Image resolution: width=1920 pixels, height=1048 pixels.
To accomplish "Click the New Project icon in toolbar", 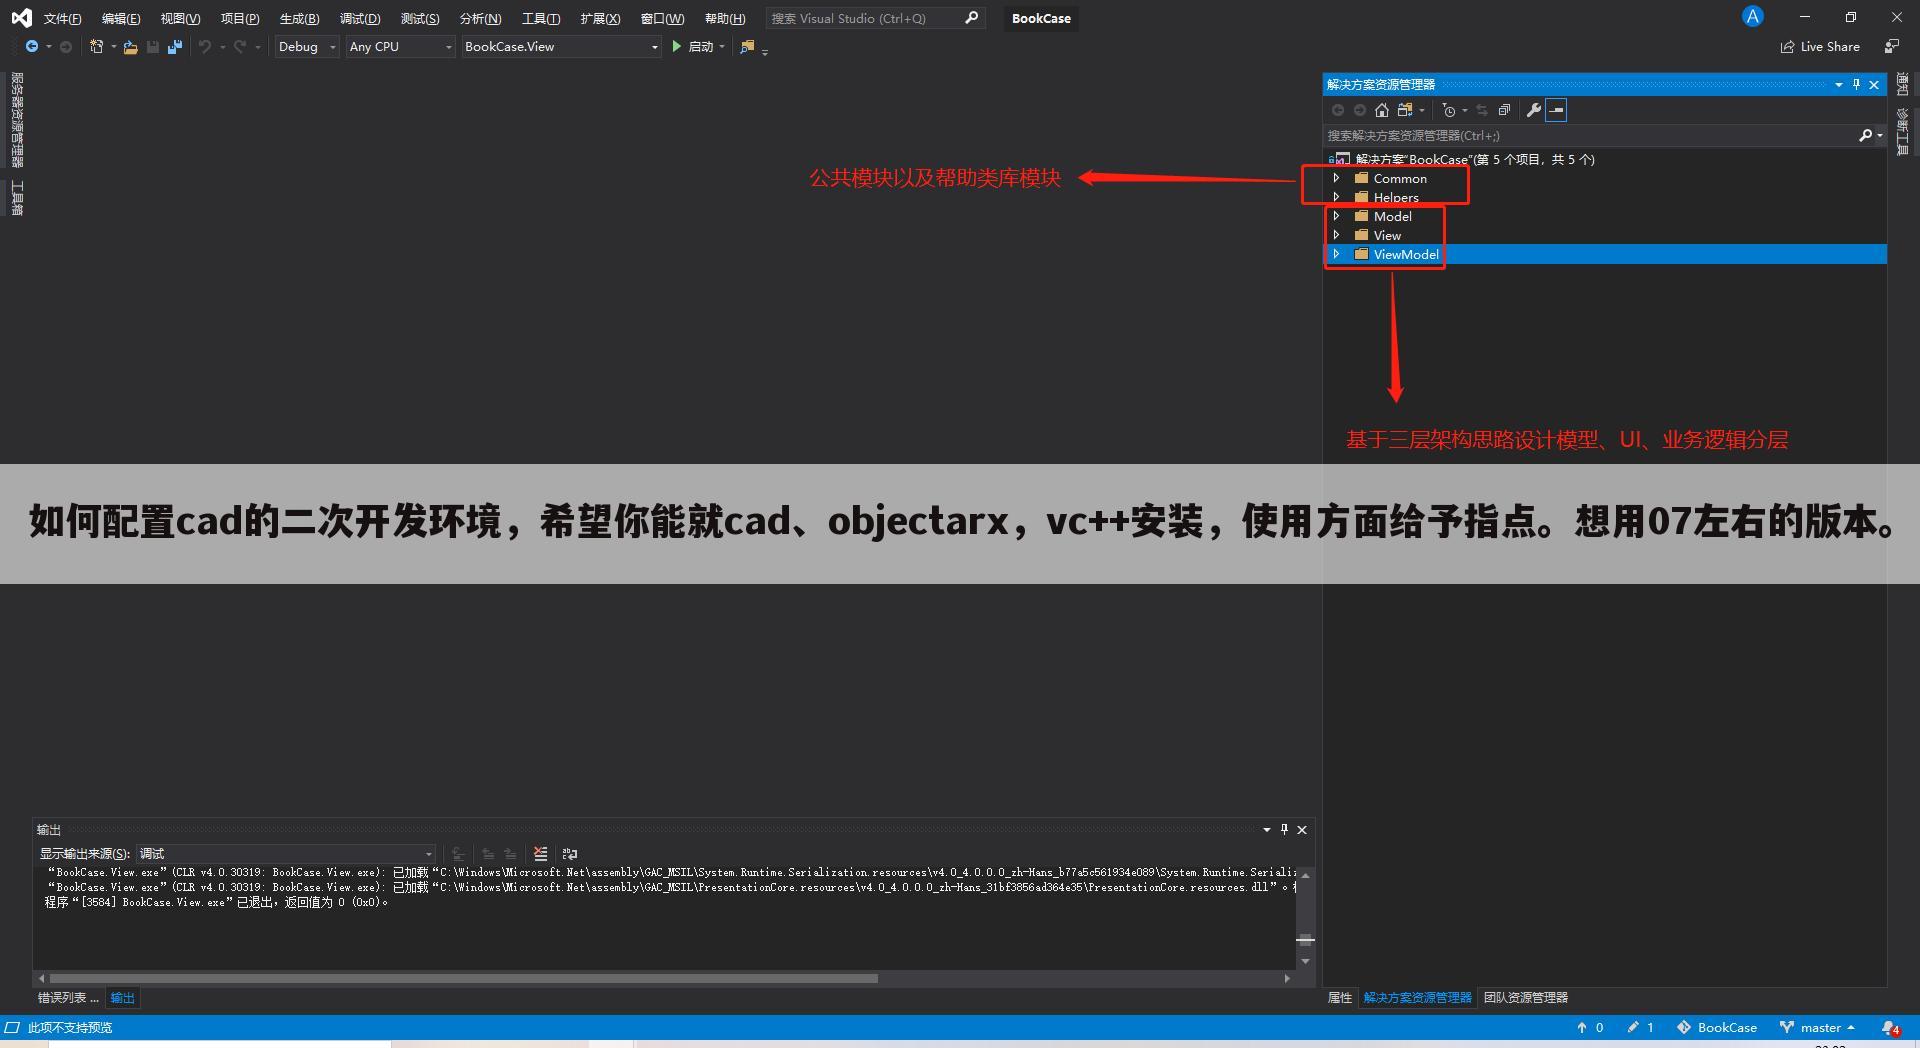I will point(97,47).
